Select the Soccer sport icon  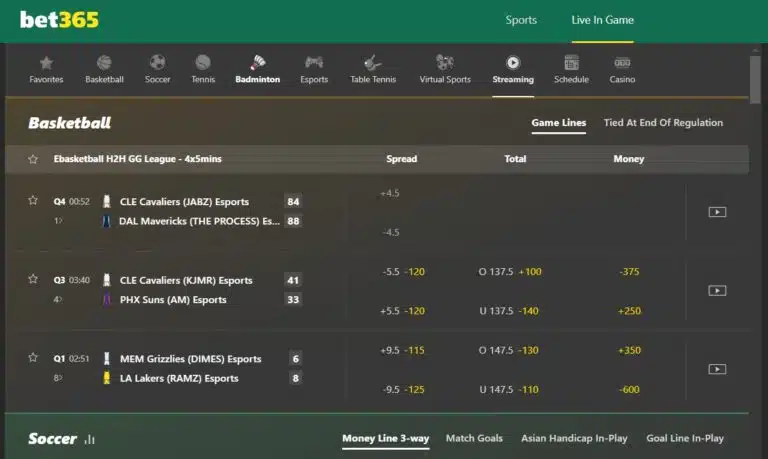tap(157, 63)
